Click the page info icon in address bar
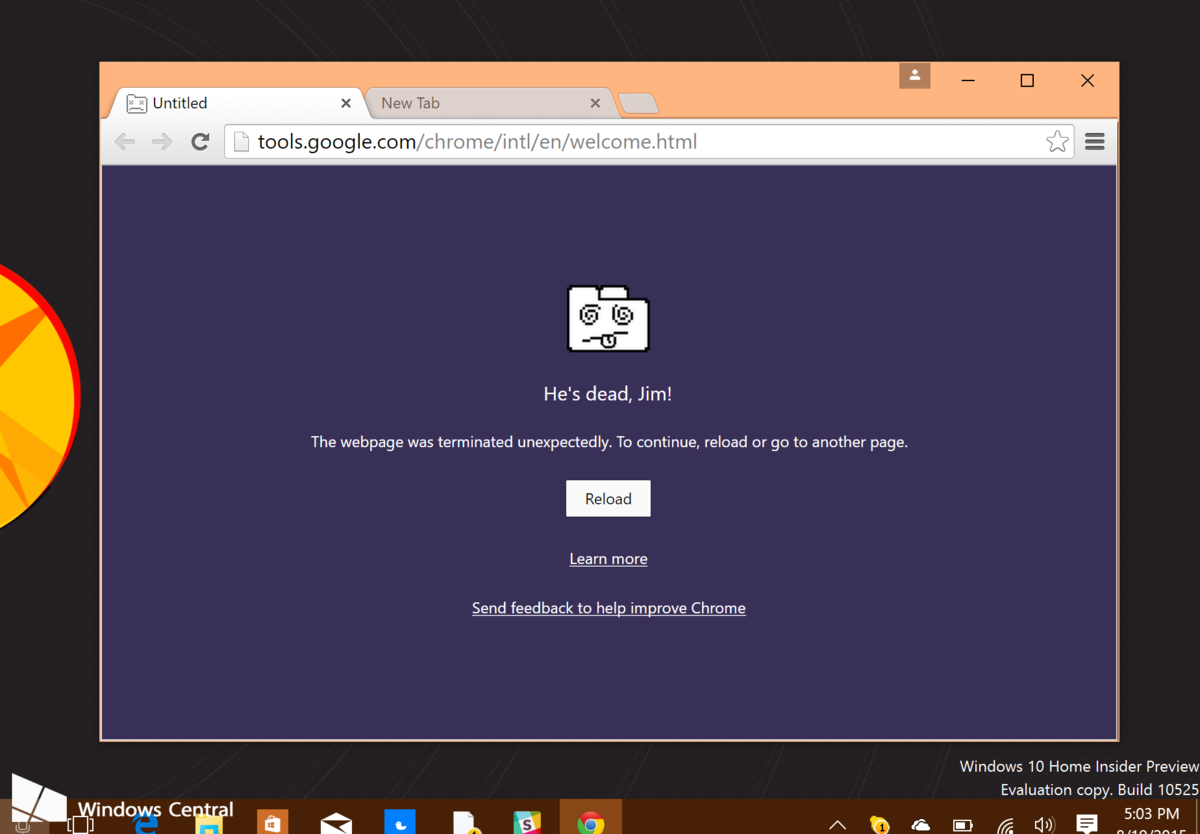The height and width of the screenshot is (834, 1200). [241, 142]
